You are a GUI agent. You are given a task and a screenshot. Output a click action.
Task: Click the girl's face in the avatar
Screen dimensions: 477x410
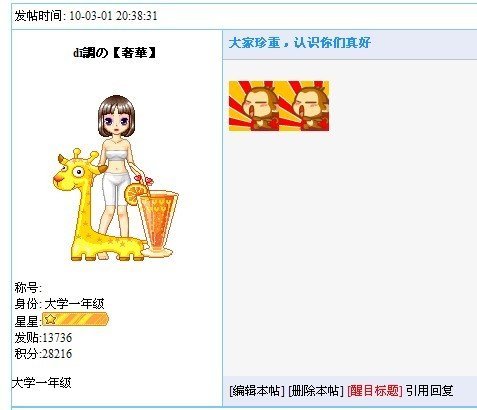116,121
